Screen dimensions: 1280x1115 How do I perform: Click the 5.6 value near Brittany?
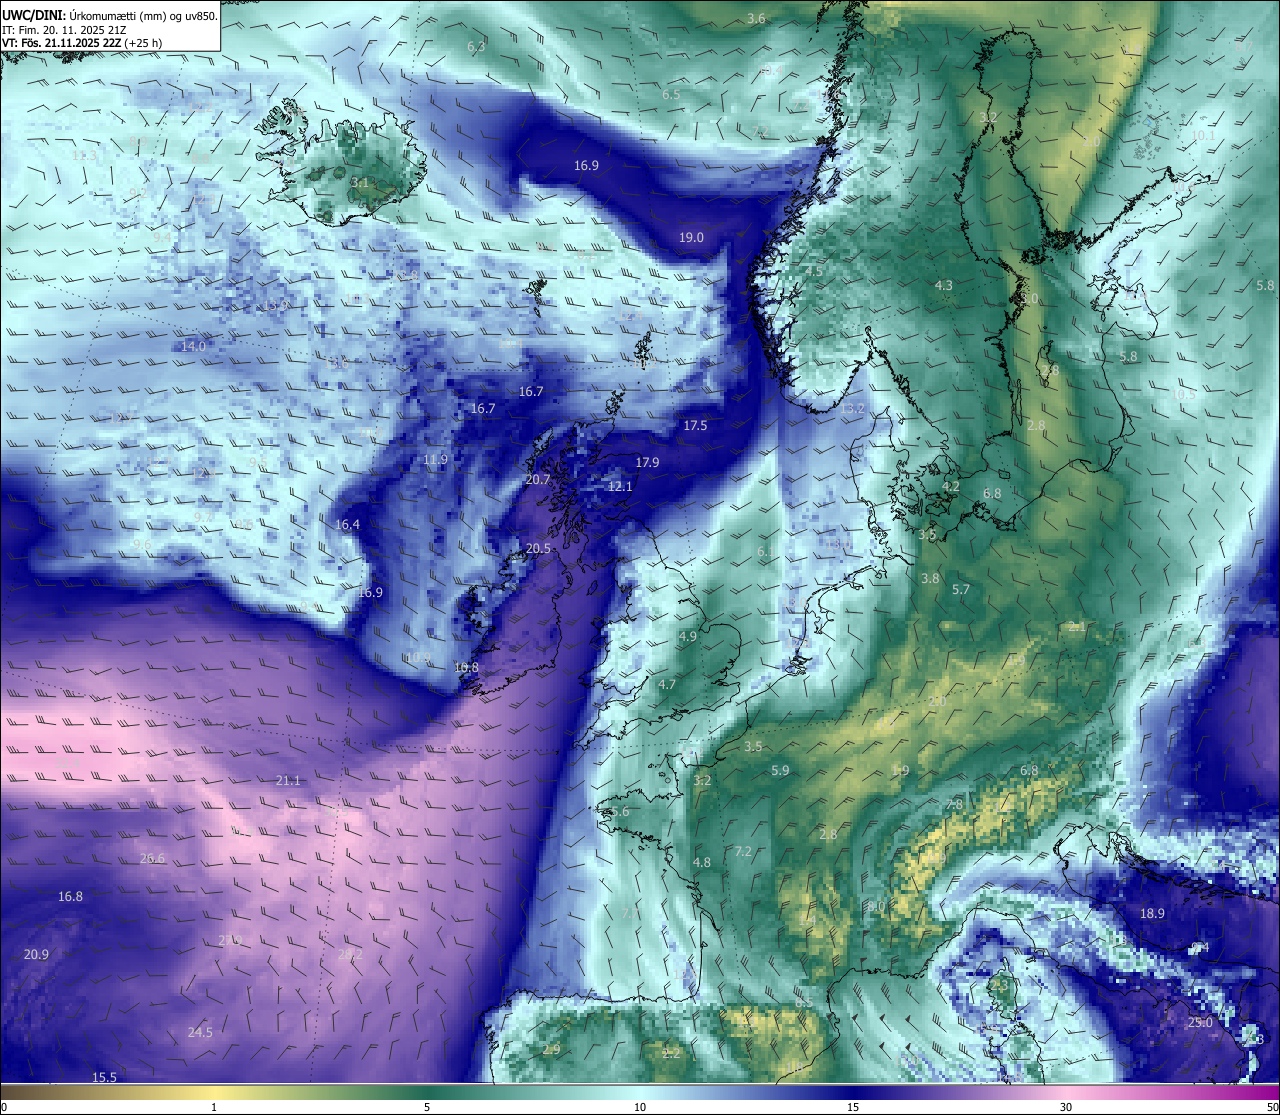[x=620, y=812]
